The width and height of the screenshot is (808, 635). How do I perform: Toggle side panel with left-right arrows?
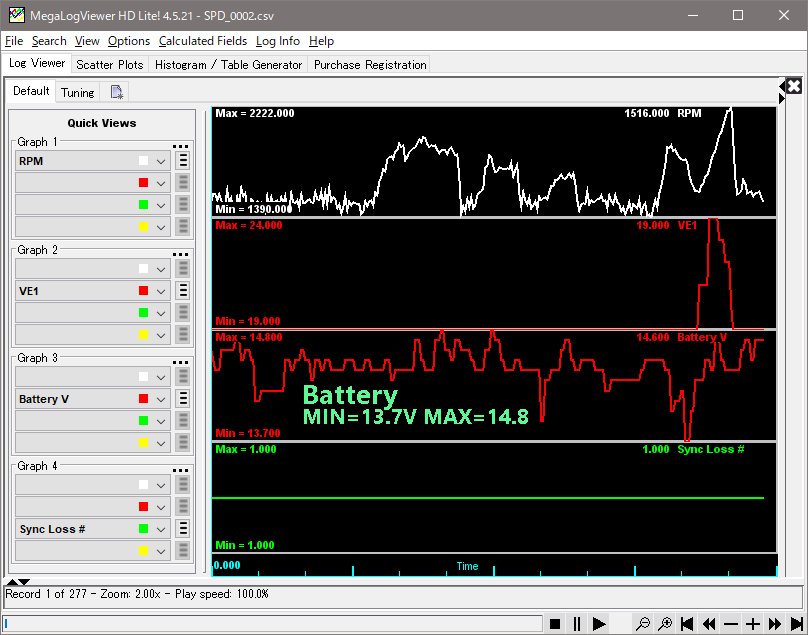[x=782, y=92]
